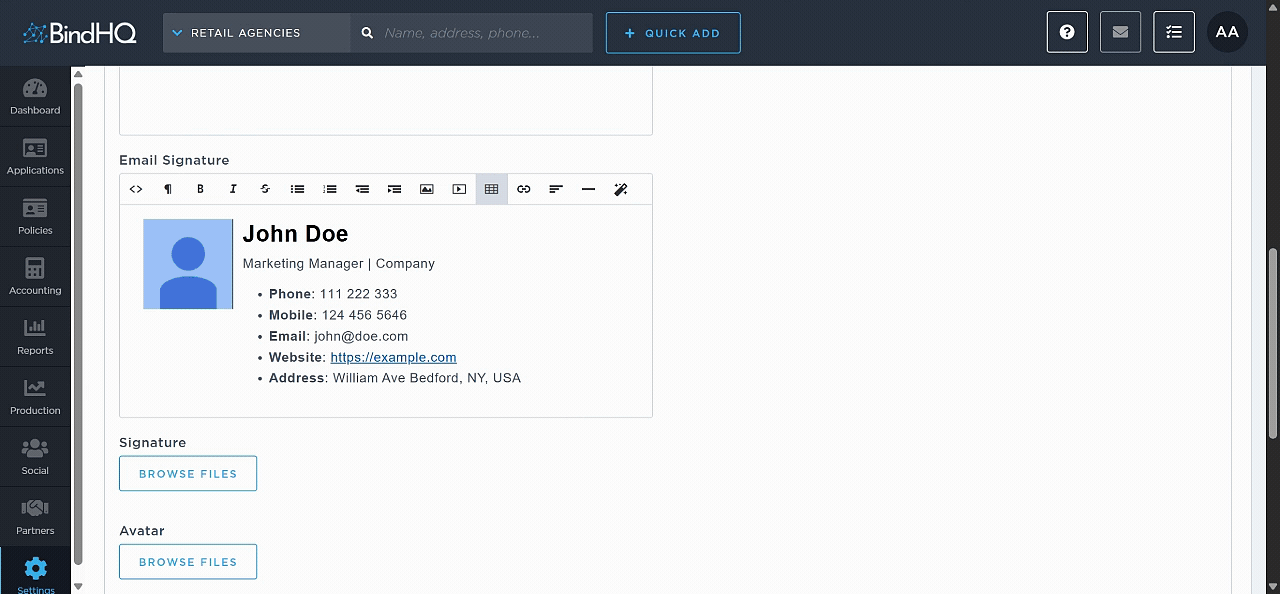The image size is (1280, 594).
Task: Insert unordered bullet list in editor
Action: click(297, 189)
